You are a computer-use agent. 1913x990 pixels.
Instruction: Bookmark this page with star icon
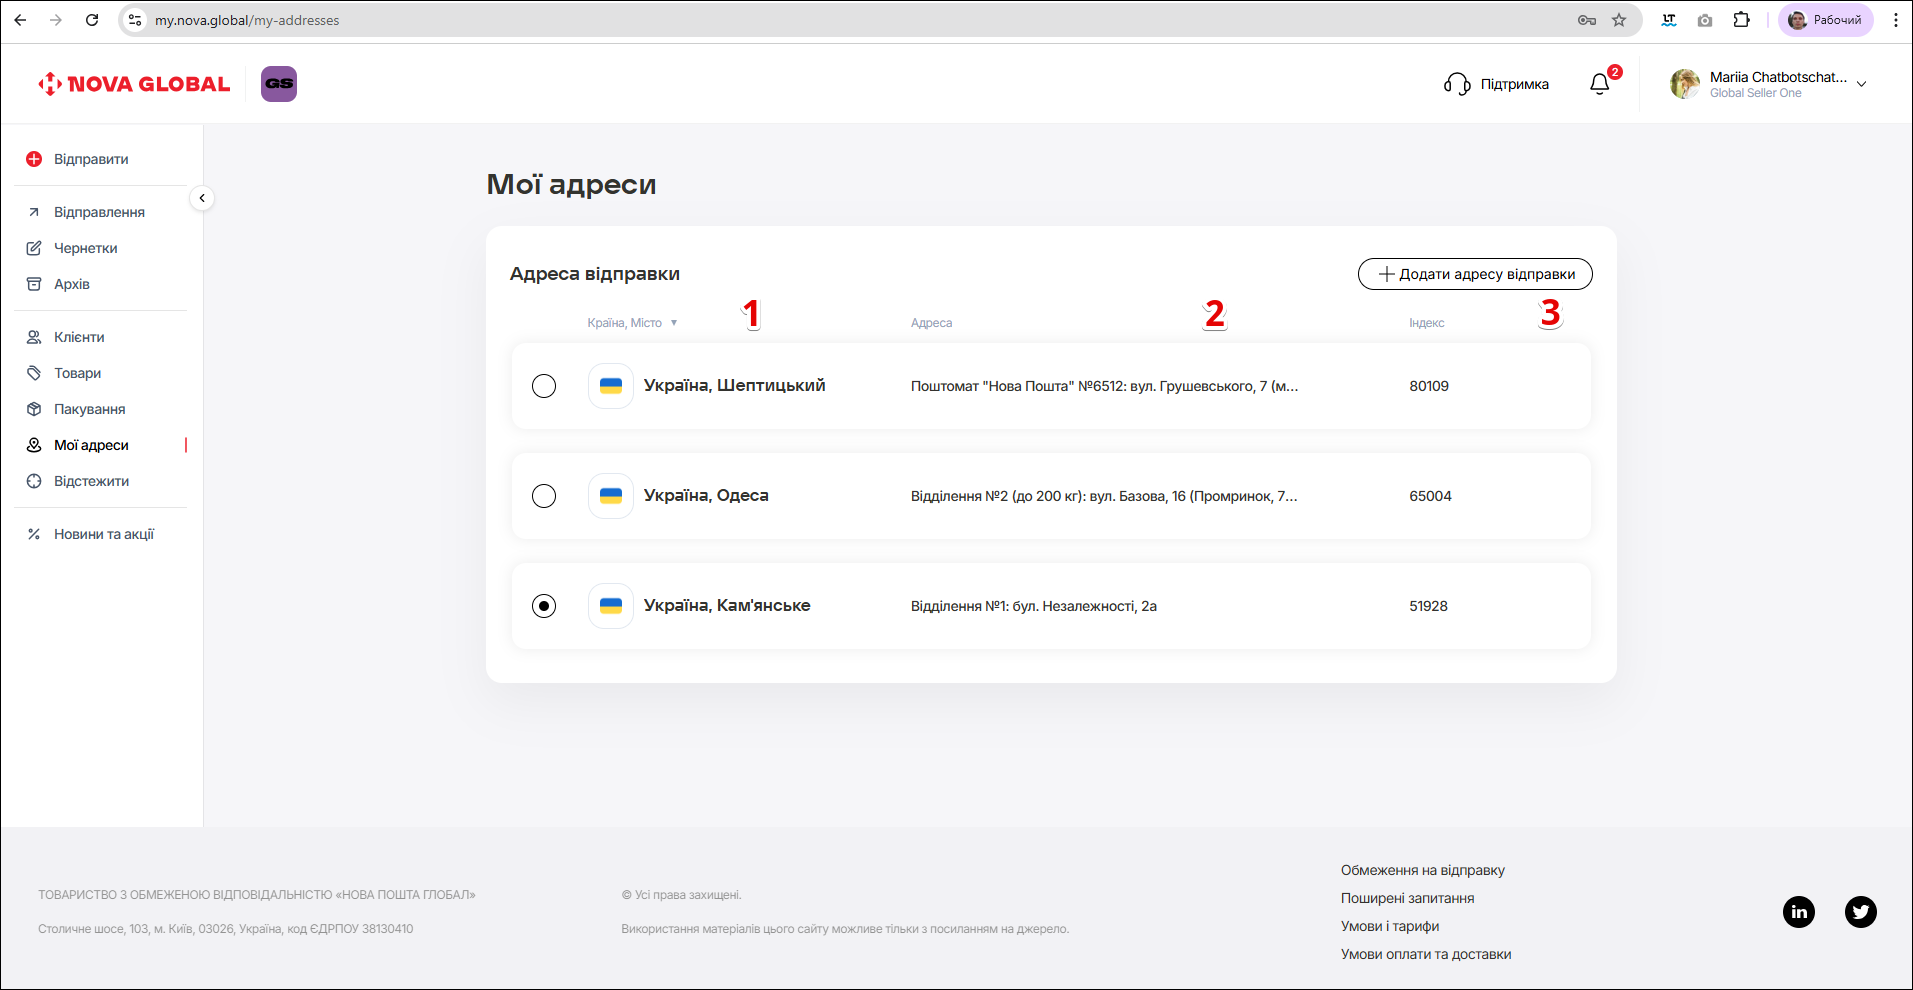point(1619,20)
